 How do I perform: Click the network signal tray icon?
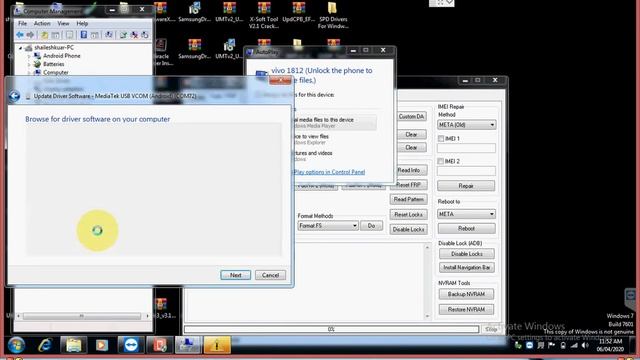574,345
